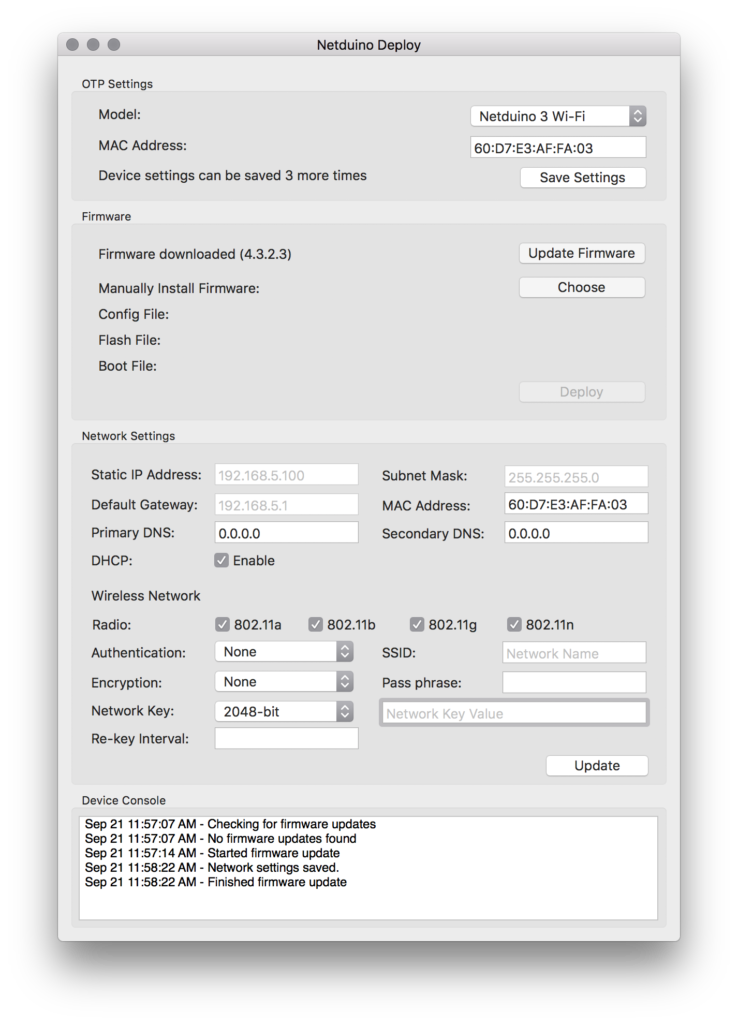
Task: Click the Flash File label
Action: tap(129, 340)
